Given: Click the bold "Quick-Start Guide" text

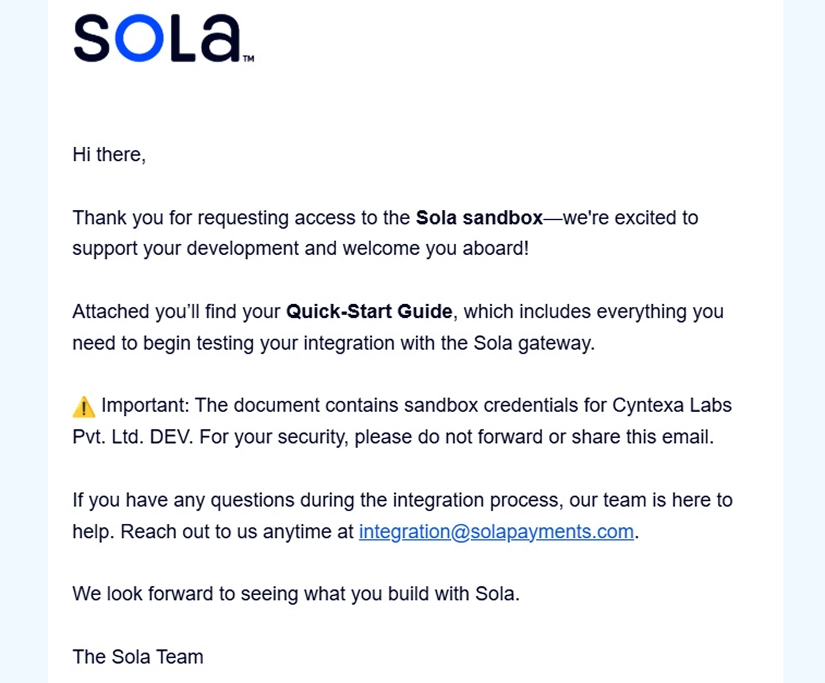Looking at the screenshot, I should (x=369, y=312).
